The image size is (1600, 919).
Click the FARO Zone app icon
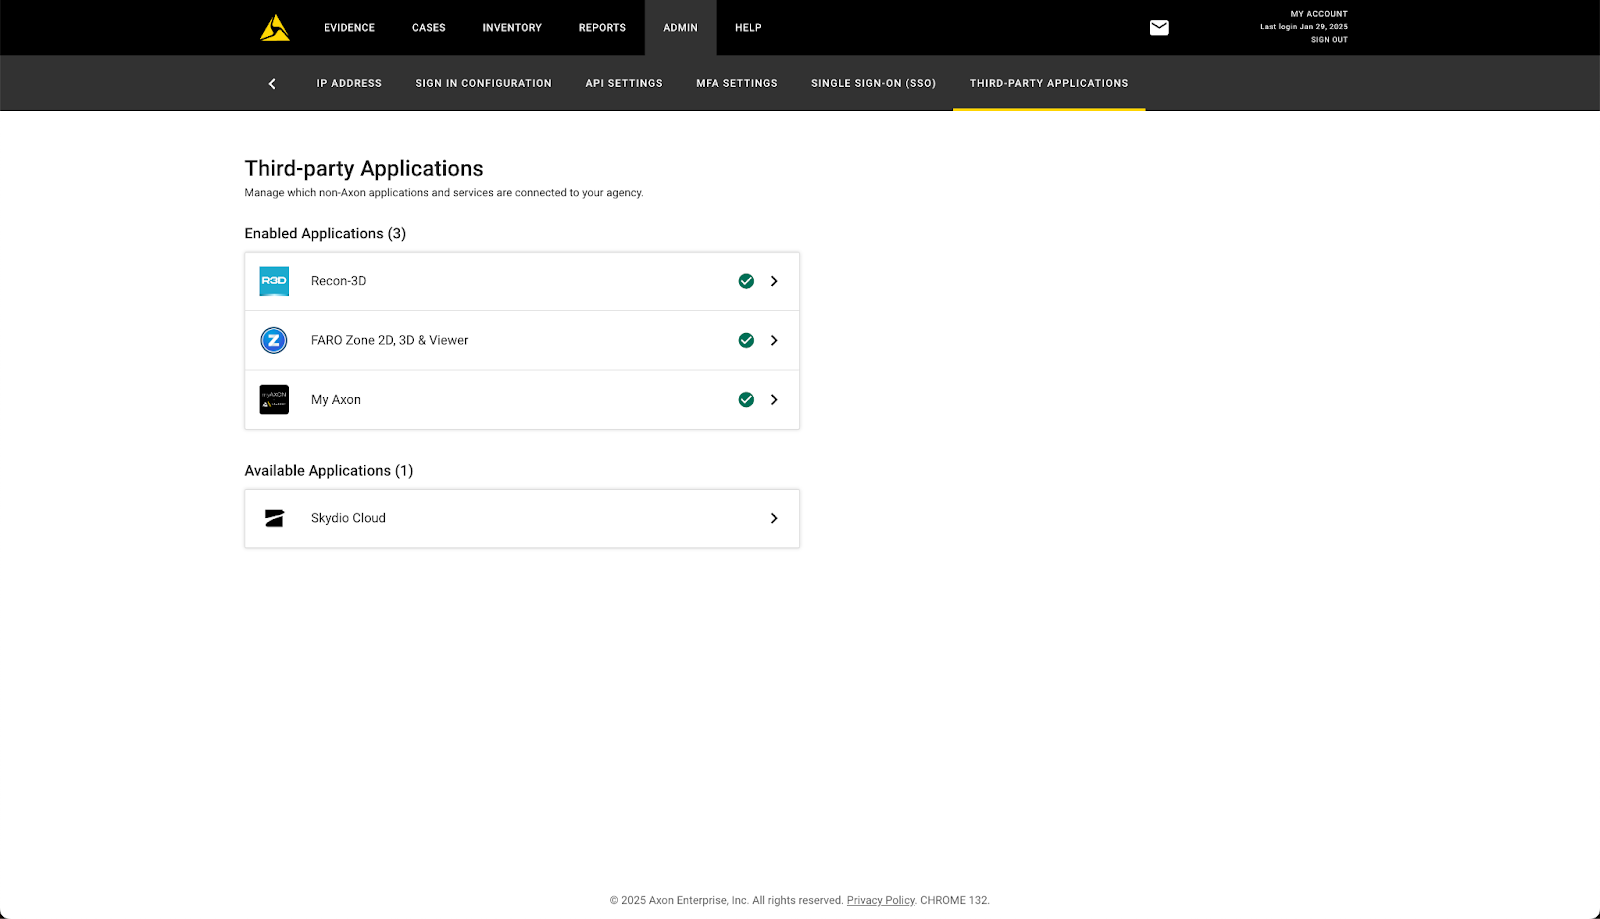[x=274, y=340]
